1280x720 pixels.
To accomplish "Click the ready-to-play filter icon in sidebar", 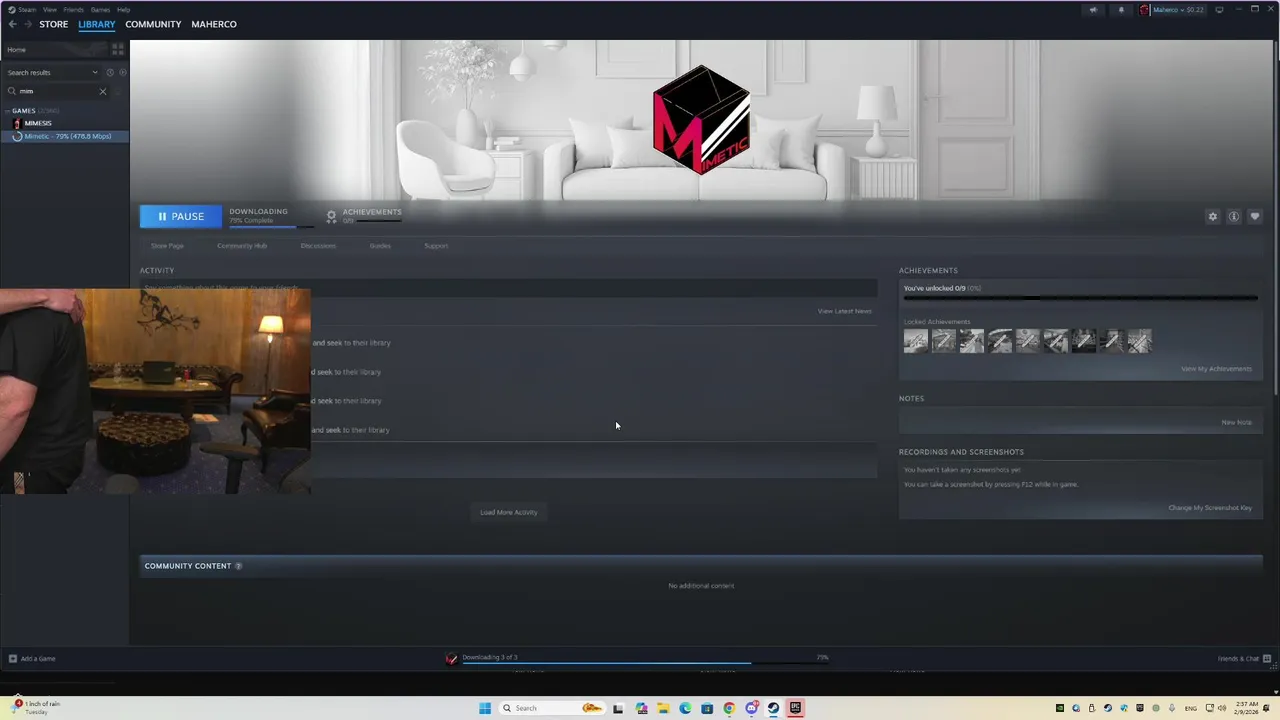I will coord(123,72).
